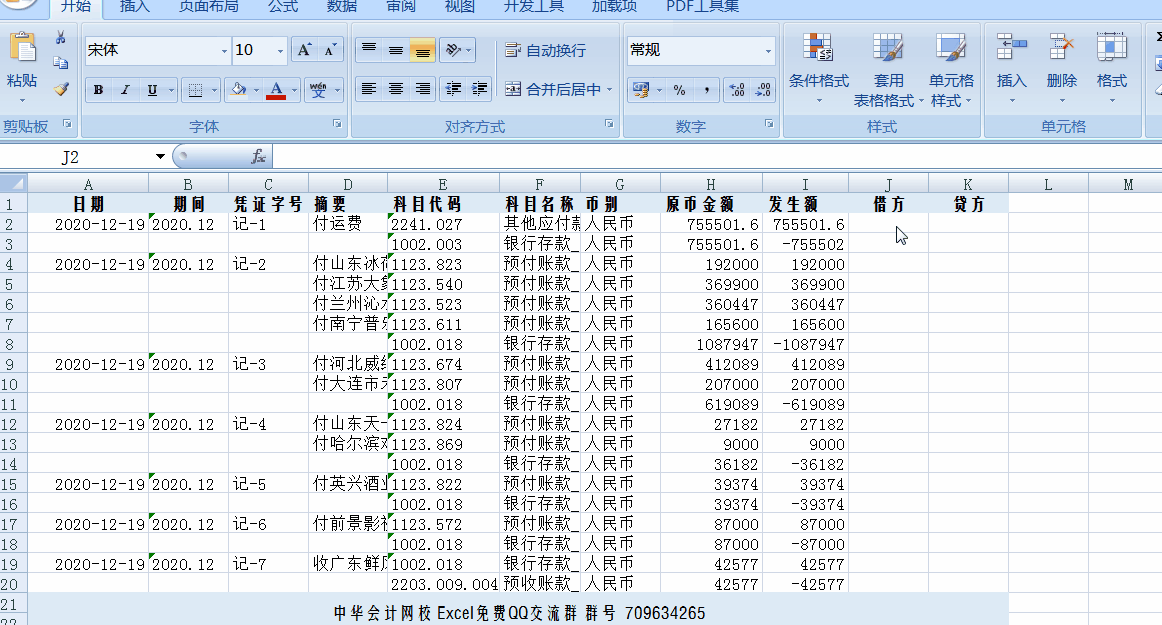Open the Name Box dropdown arrow

pos(160,156)
